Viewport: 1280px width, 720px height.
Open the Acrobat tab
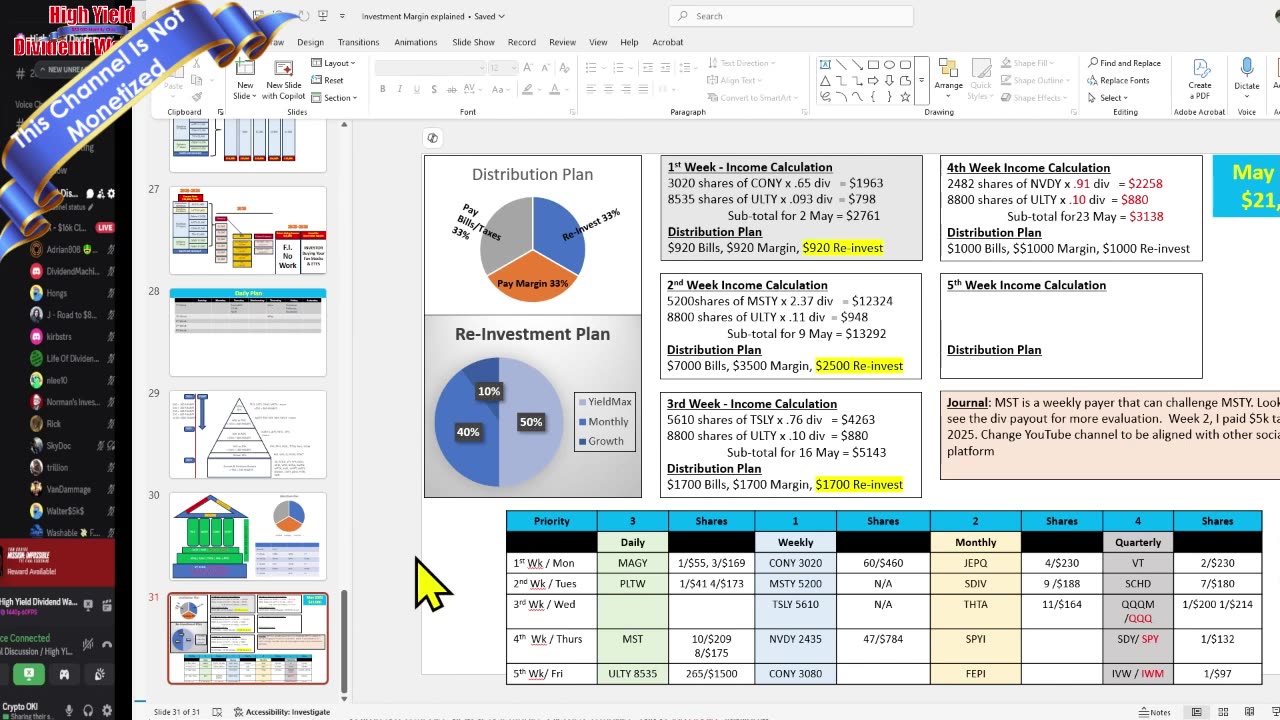[x=668, y=42]
